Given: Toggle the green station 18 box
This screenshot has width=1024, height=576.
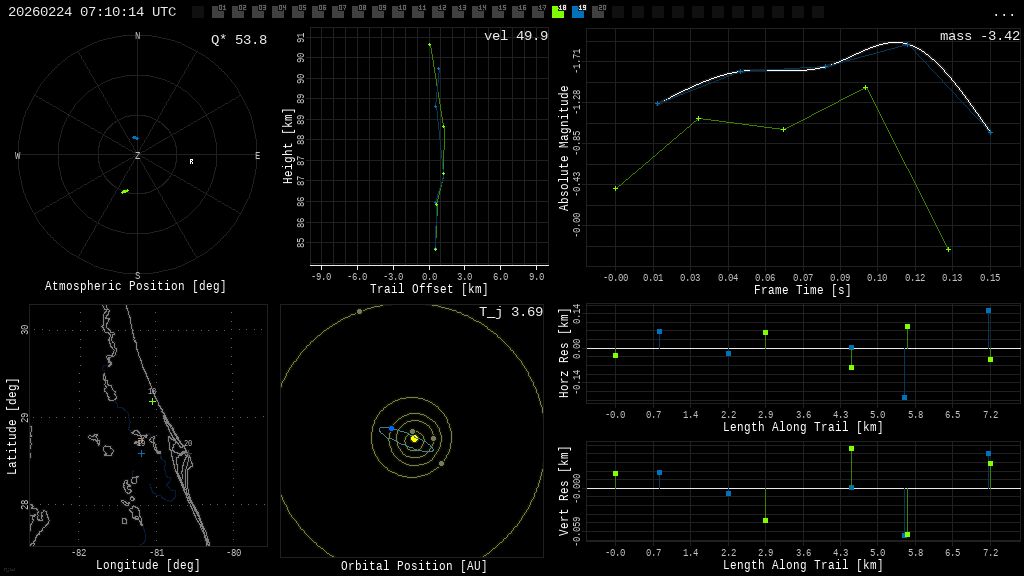Looking at the screenshot, I should [558, 12].
